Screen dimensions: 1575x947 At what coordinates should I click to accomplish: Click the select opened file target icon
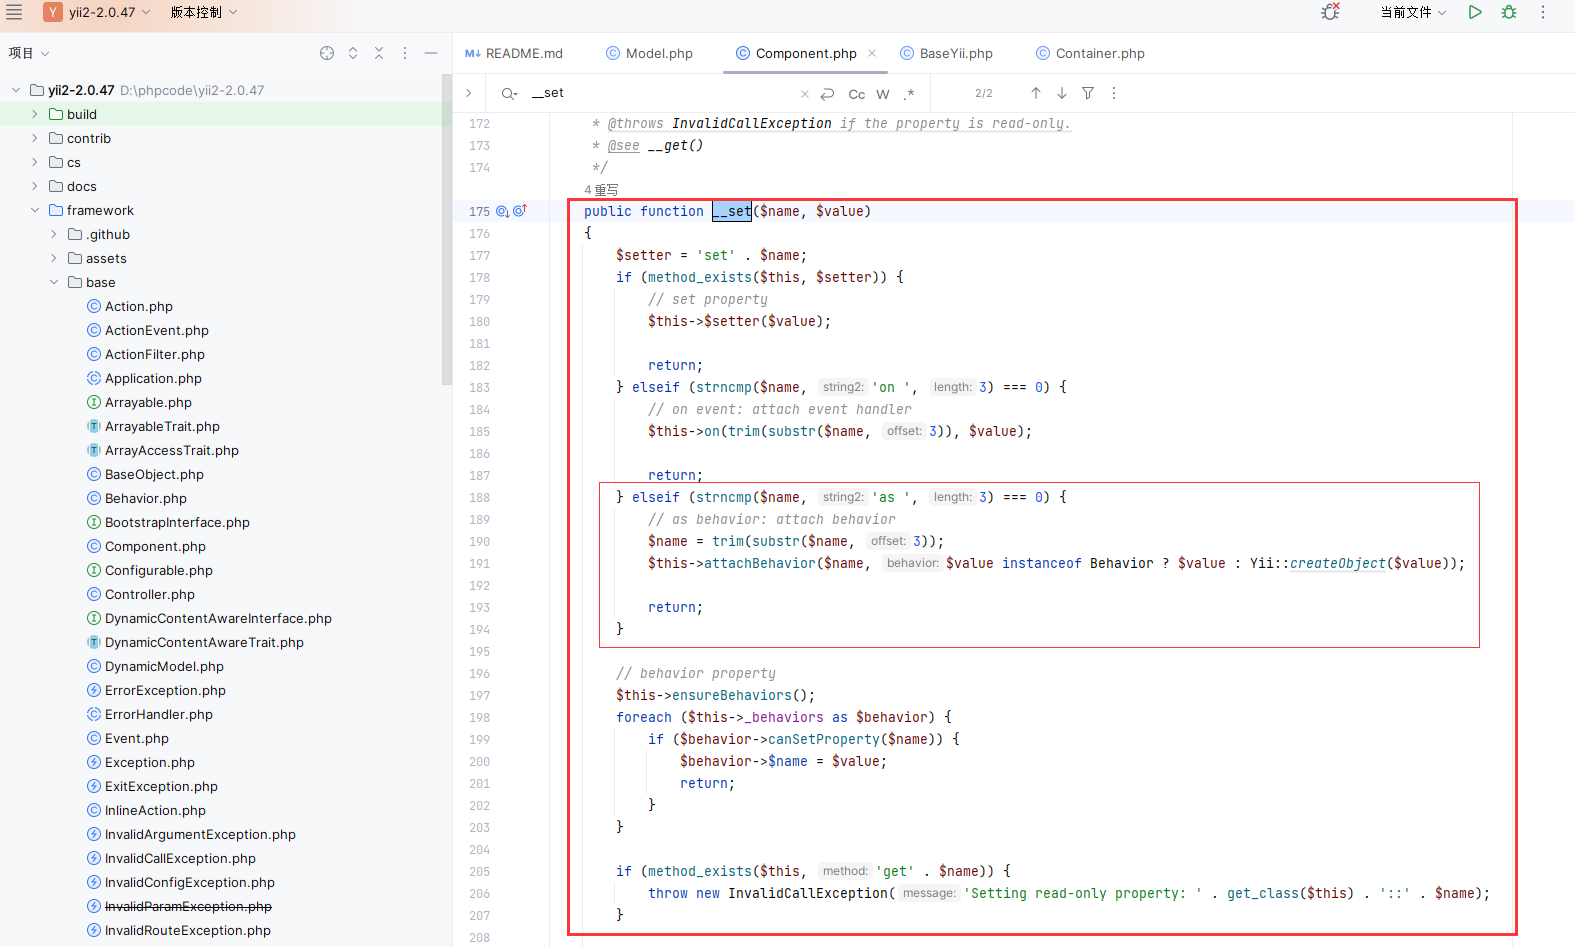[327, 53]
